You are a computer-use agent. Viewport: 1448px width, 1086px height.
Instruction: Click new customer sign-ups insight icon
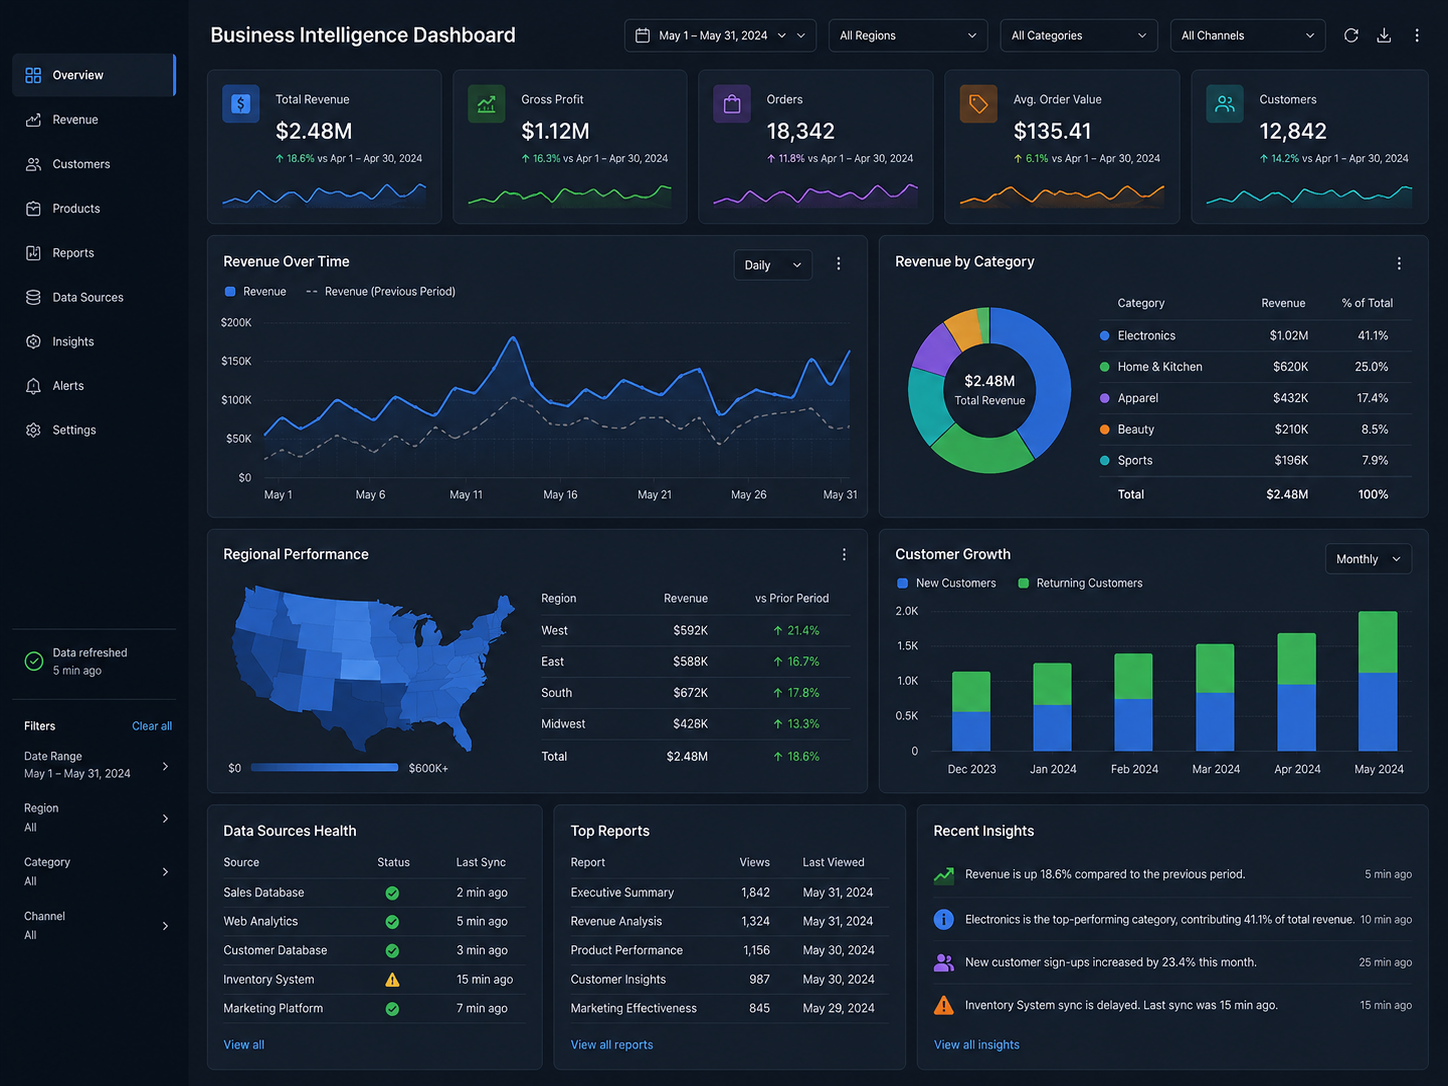[x=943, y=963]
